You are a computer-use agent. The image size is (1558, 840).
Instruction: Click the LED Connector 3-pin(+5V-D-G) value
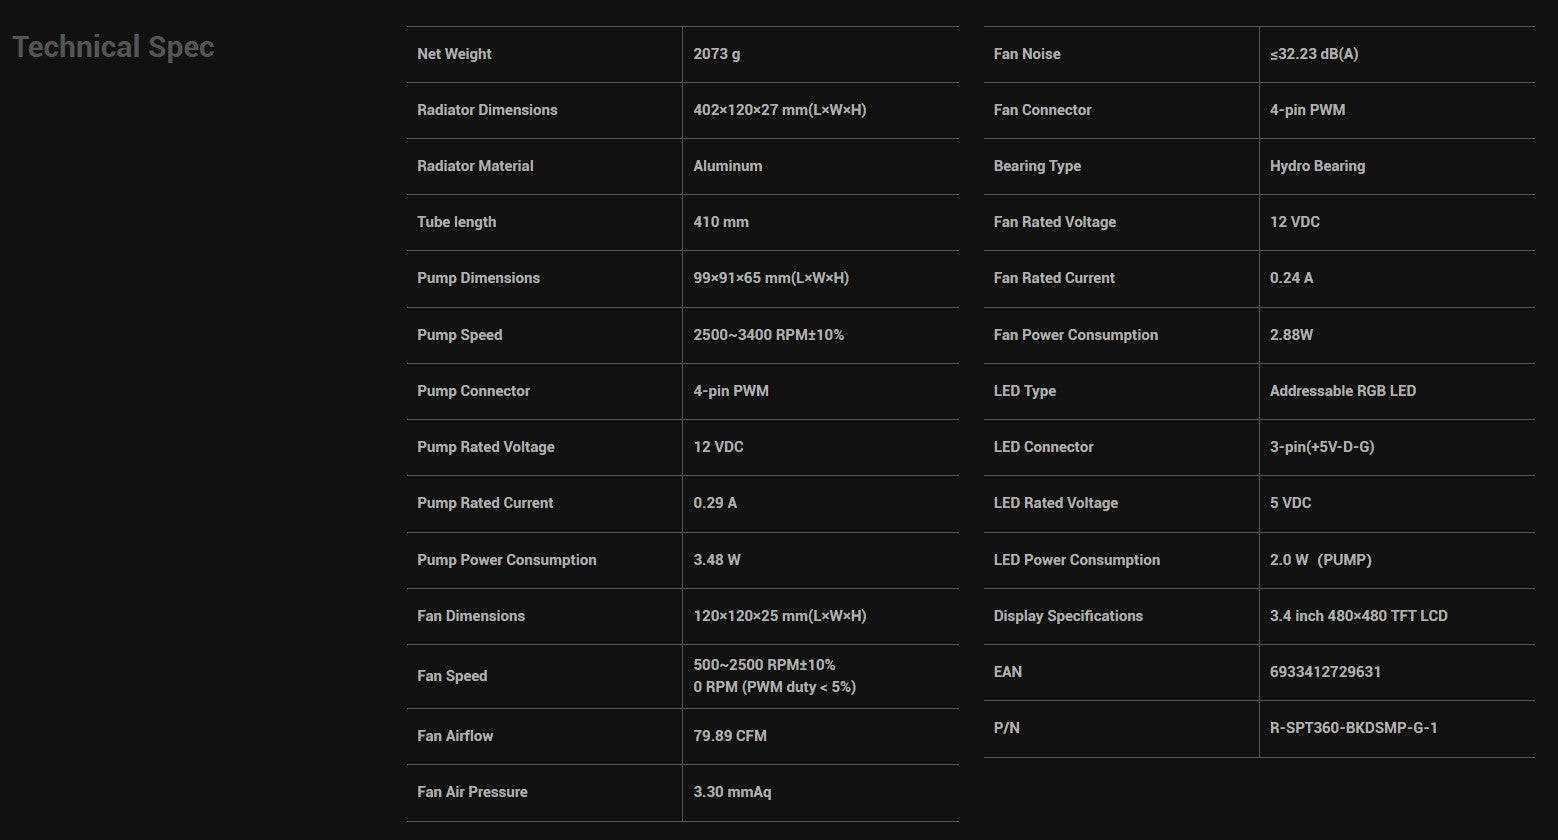(x=1322, y=447)
